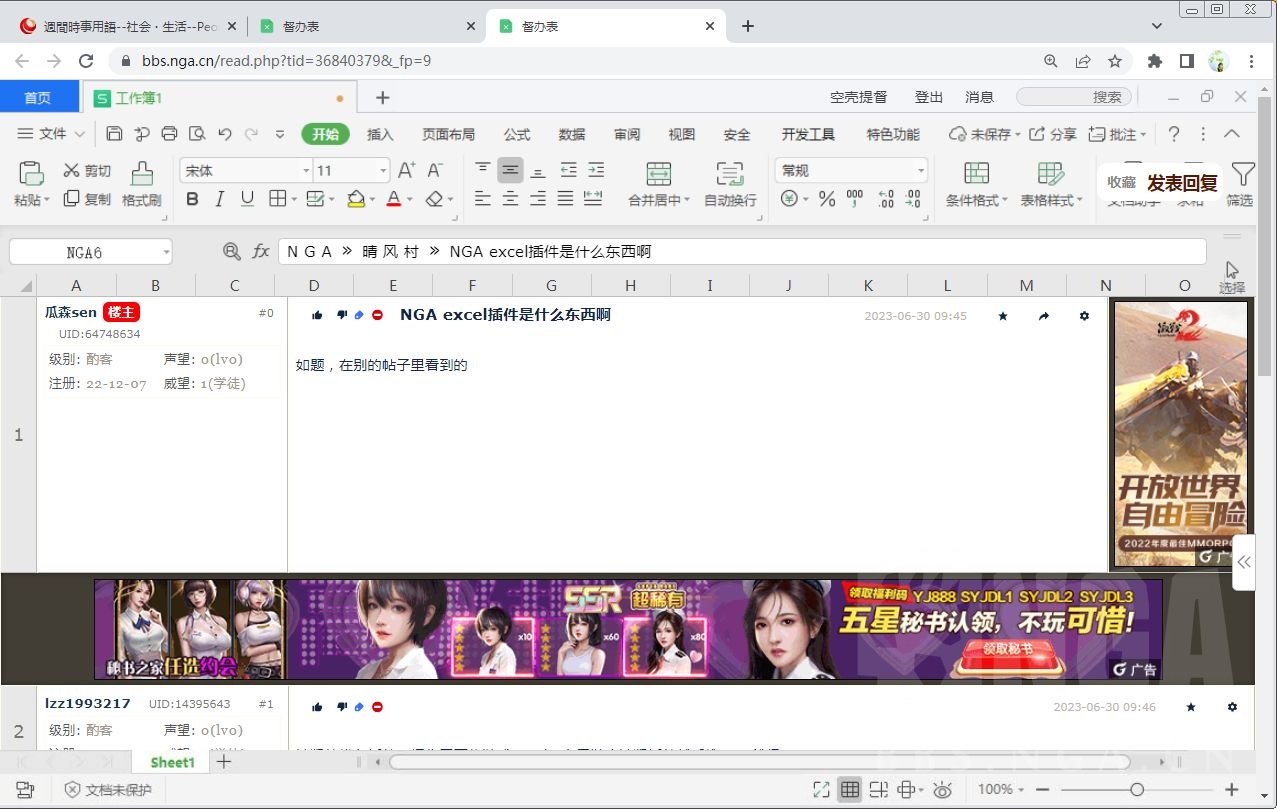The height and width of the screenshot is (809, 1277).
Task: Click the new sheet plus button
Action: (223, 762)
